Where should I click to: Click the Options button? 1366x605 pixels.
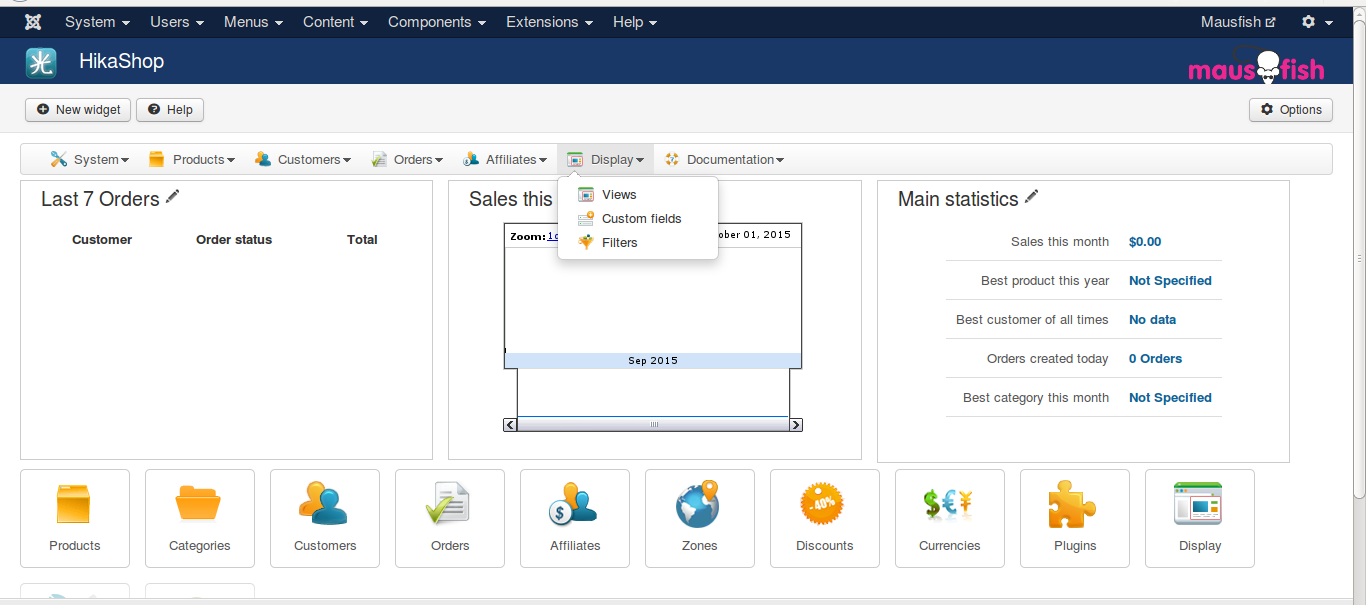(1290, 110)
